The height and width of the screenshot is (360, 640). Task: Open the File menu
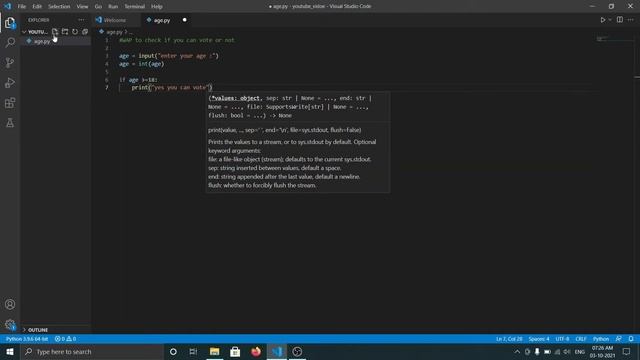[22, 6]
